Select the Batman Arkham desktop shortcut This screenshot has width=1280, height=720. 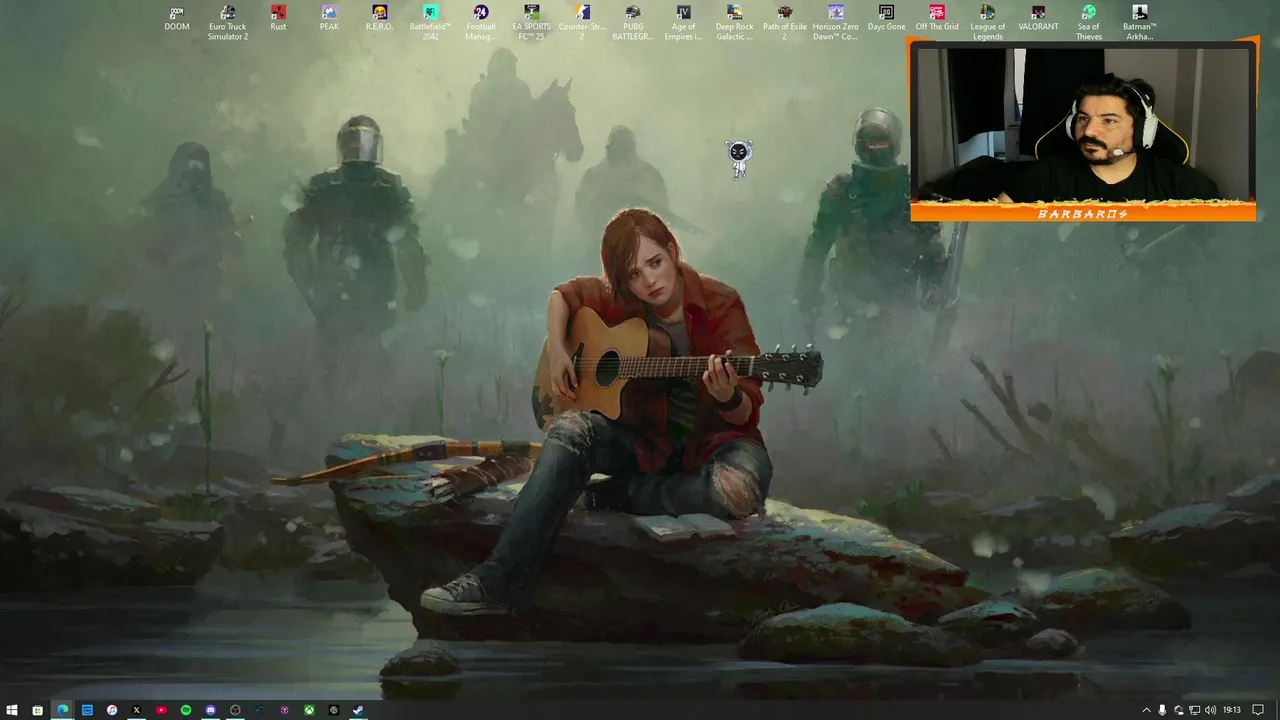[1140, 22]
